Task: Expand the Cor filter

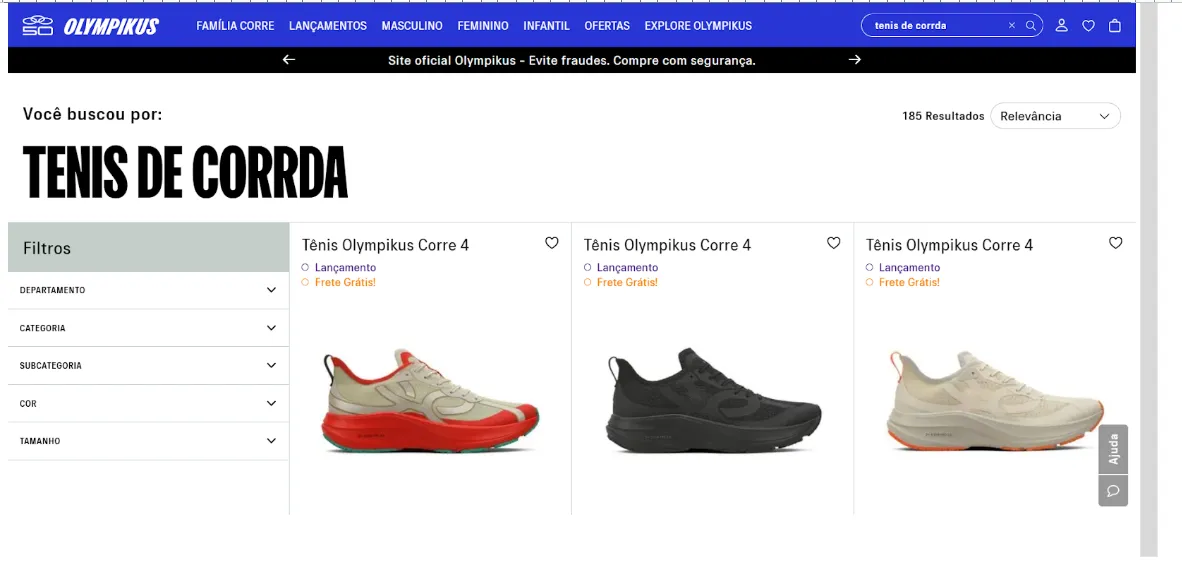Action: pyautogui.click(x=149, y=404)
